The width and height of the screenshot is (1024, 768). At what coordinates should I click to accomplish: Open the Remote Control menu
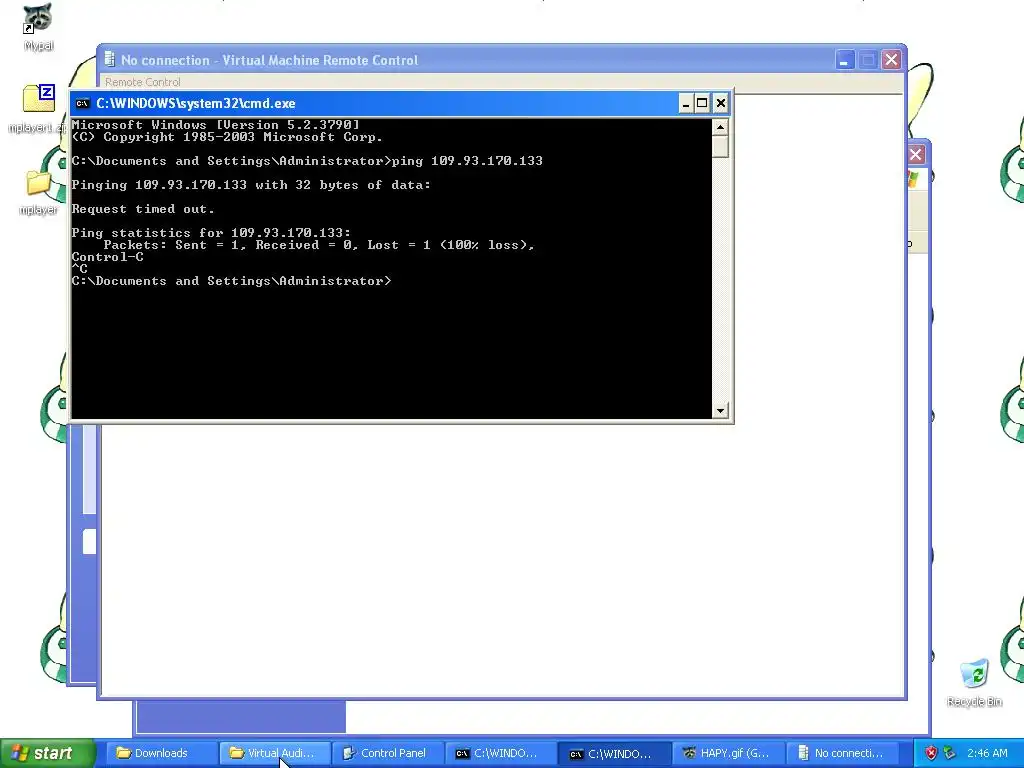(142, 82)
